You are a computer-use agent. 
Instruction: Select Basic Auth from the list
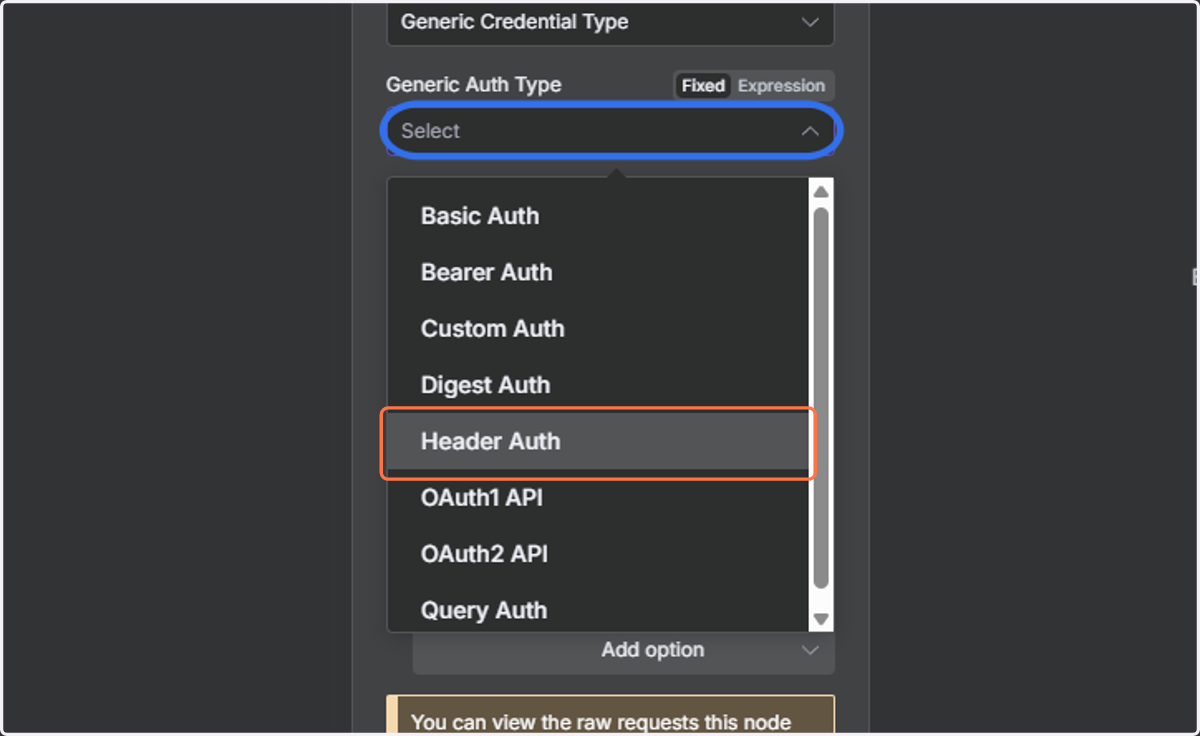tap(598, 216)
